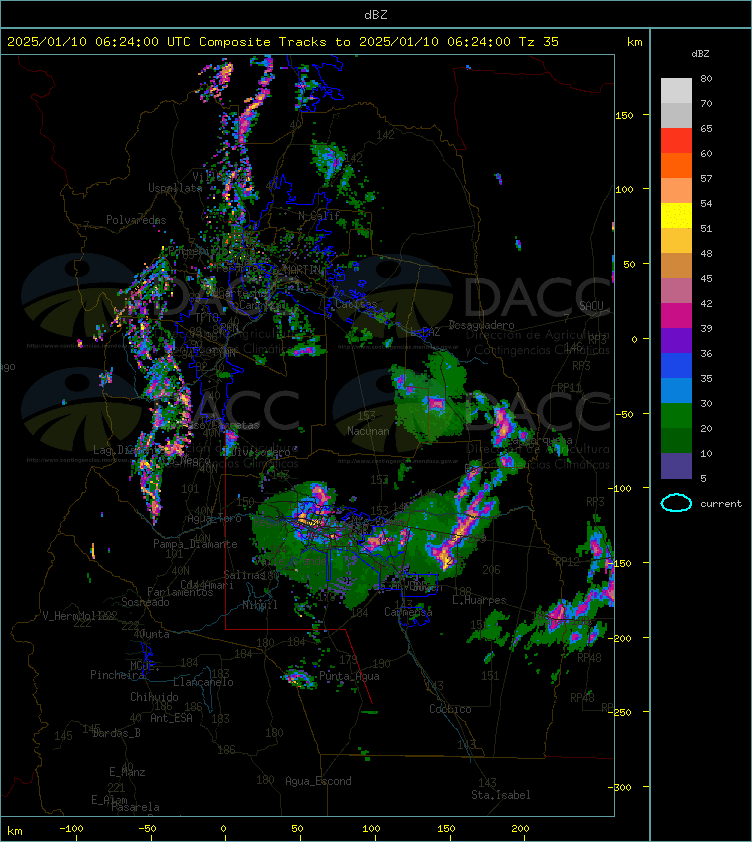Viewport: 752px width, 842px height.
Task: Select the bright green 30-20 dBZ swatch
Action: [676, 416]
